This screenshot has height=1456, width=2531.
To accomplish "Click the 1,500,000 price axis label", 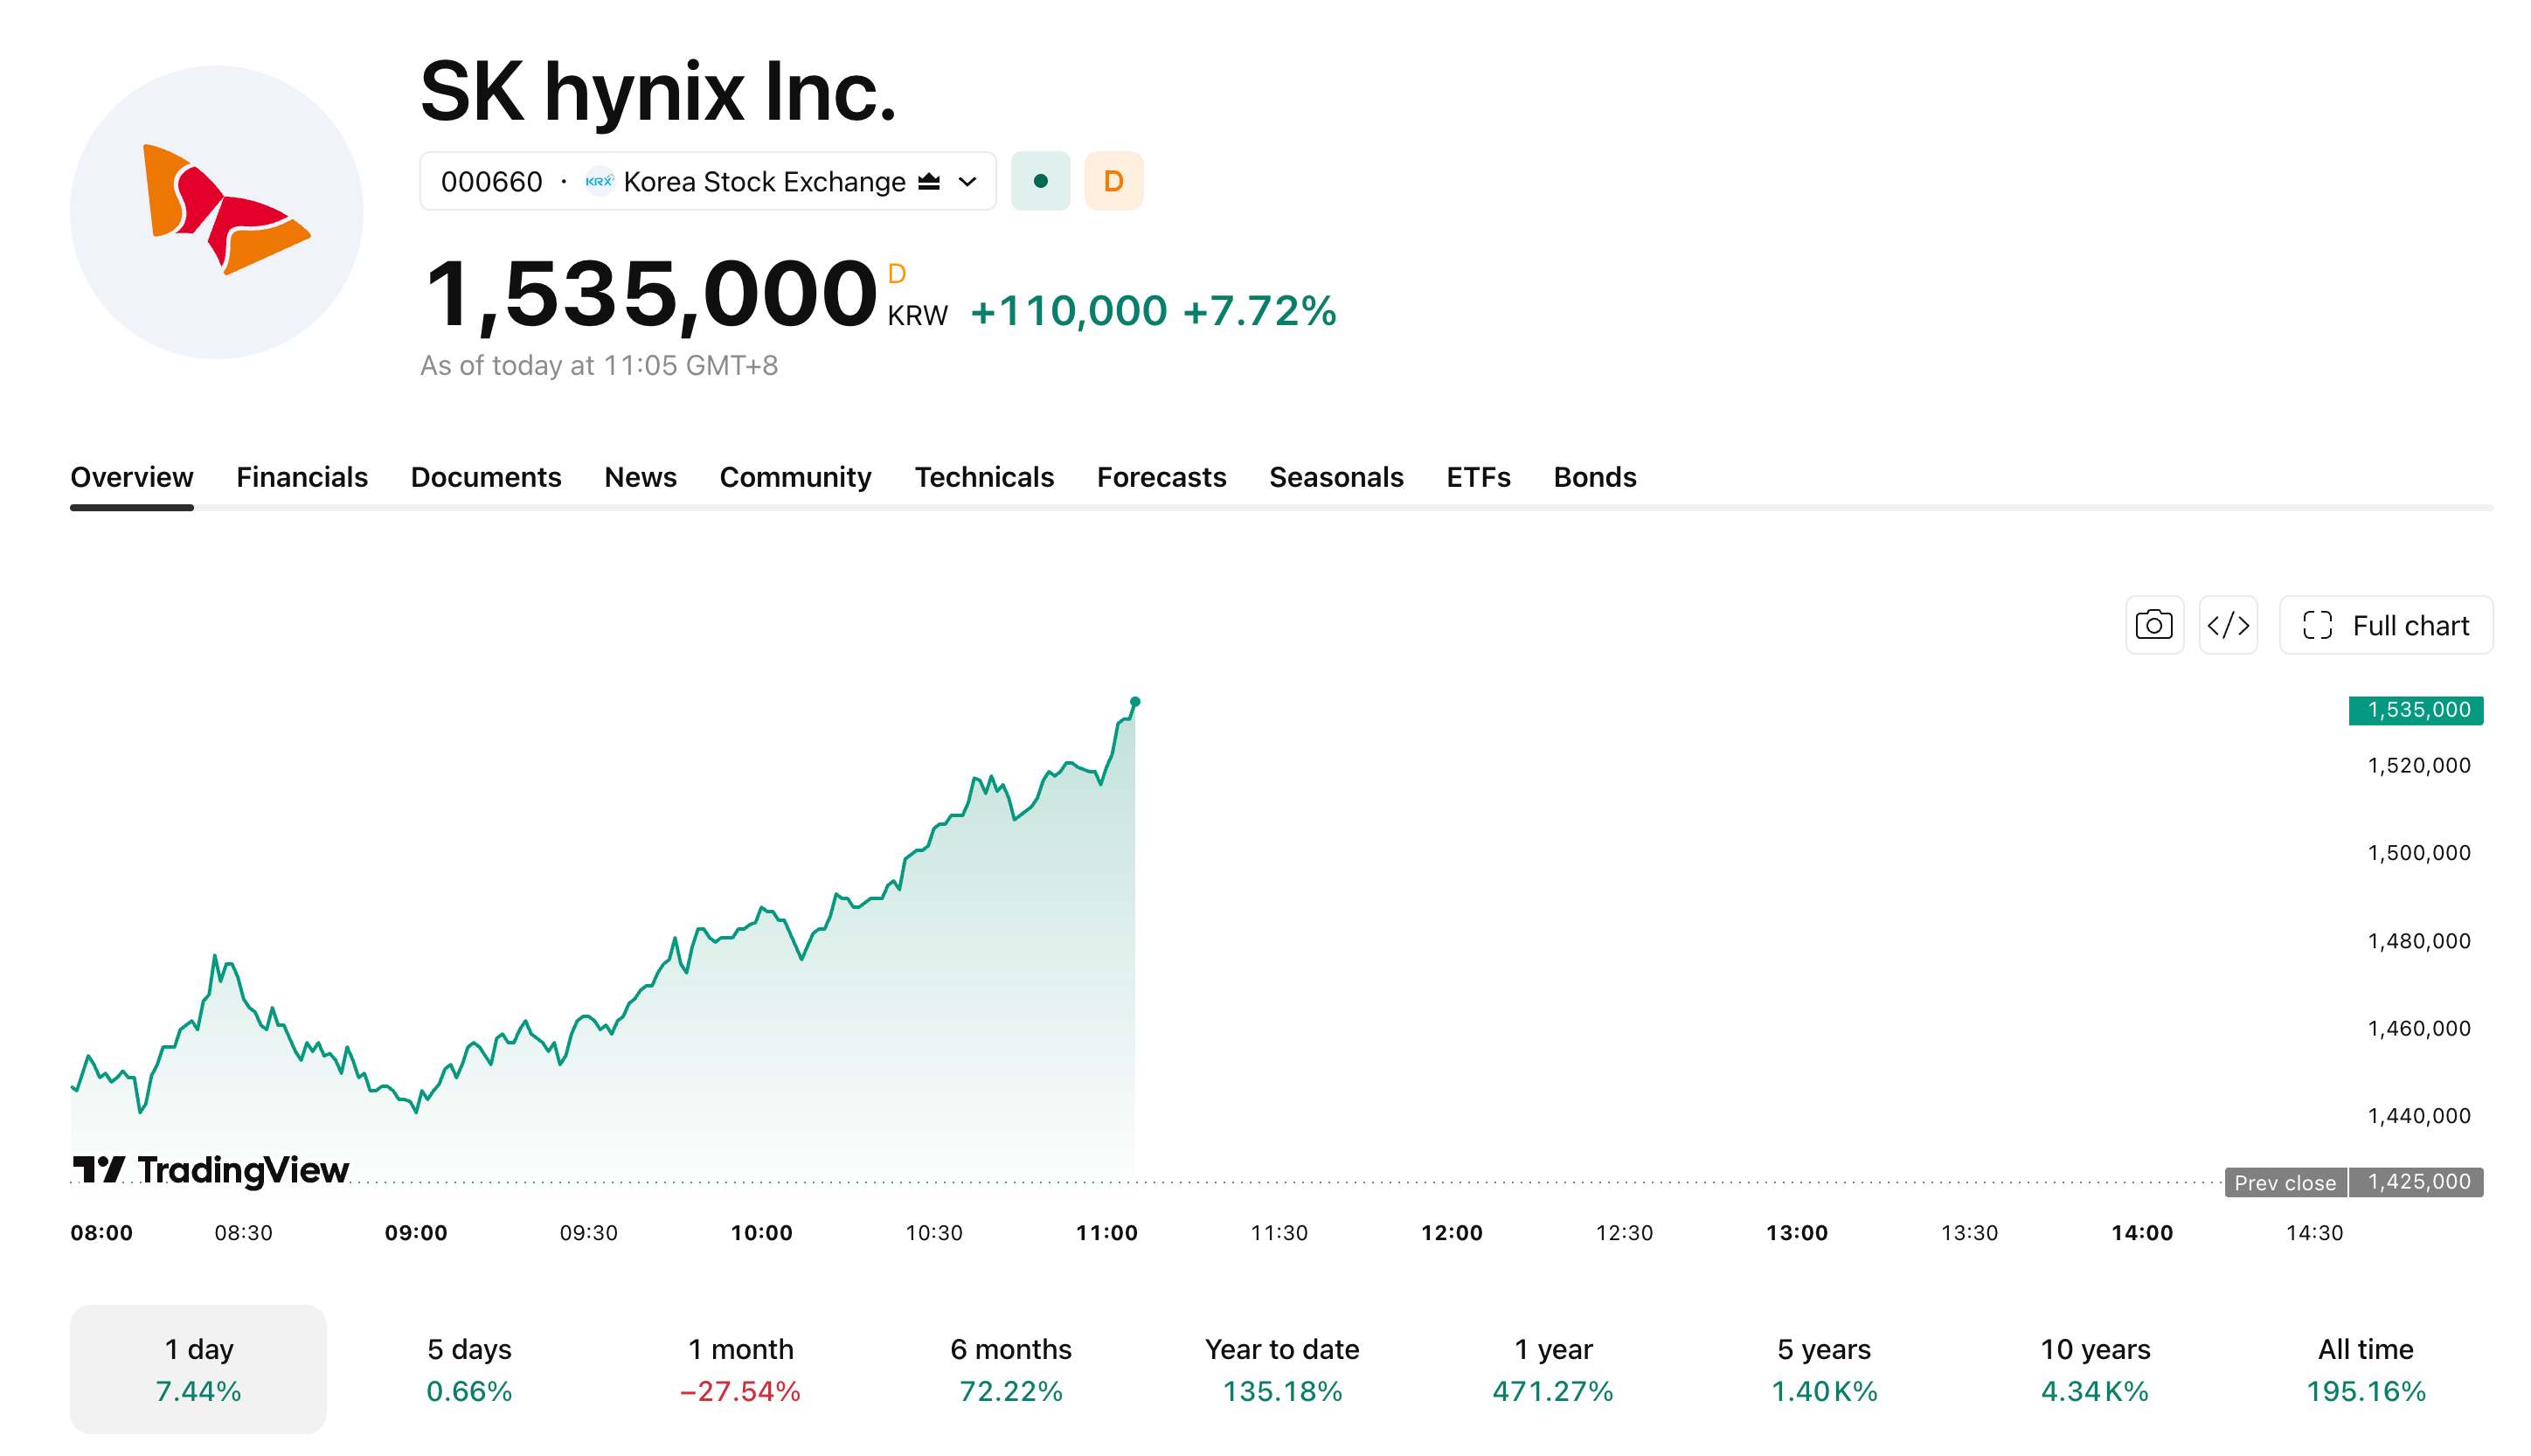I will pos(2418,853).
